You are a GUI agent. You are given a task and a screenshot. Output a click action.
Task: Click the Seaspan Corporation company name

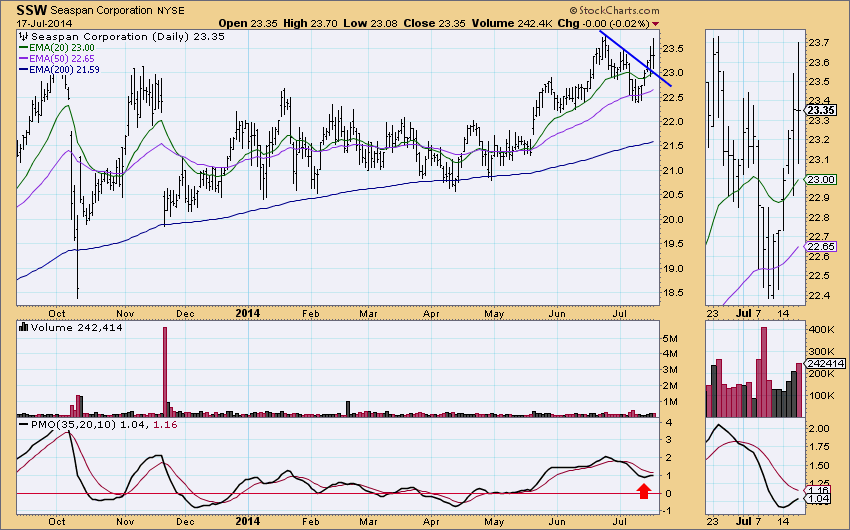coord(102,10)
